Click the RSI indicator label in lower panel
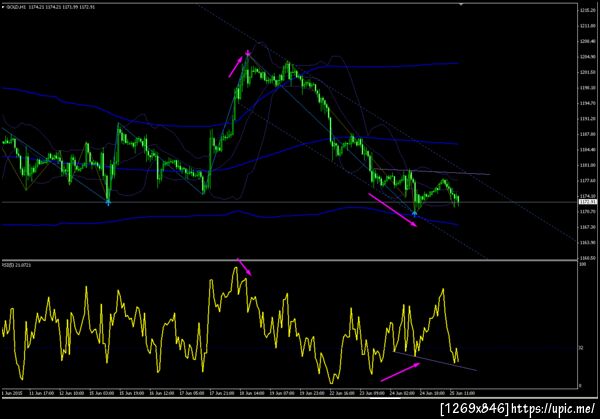Viewport: 600px width, 419px height. coord(16,265)
